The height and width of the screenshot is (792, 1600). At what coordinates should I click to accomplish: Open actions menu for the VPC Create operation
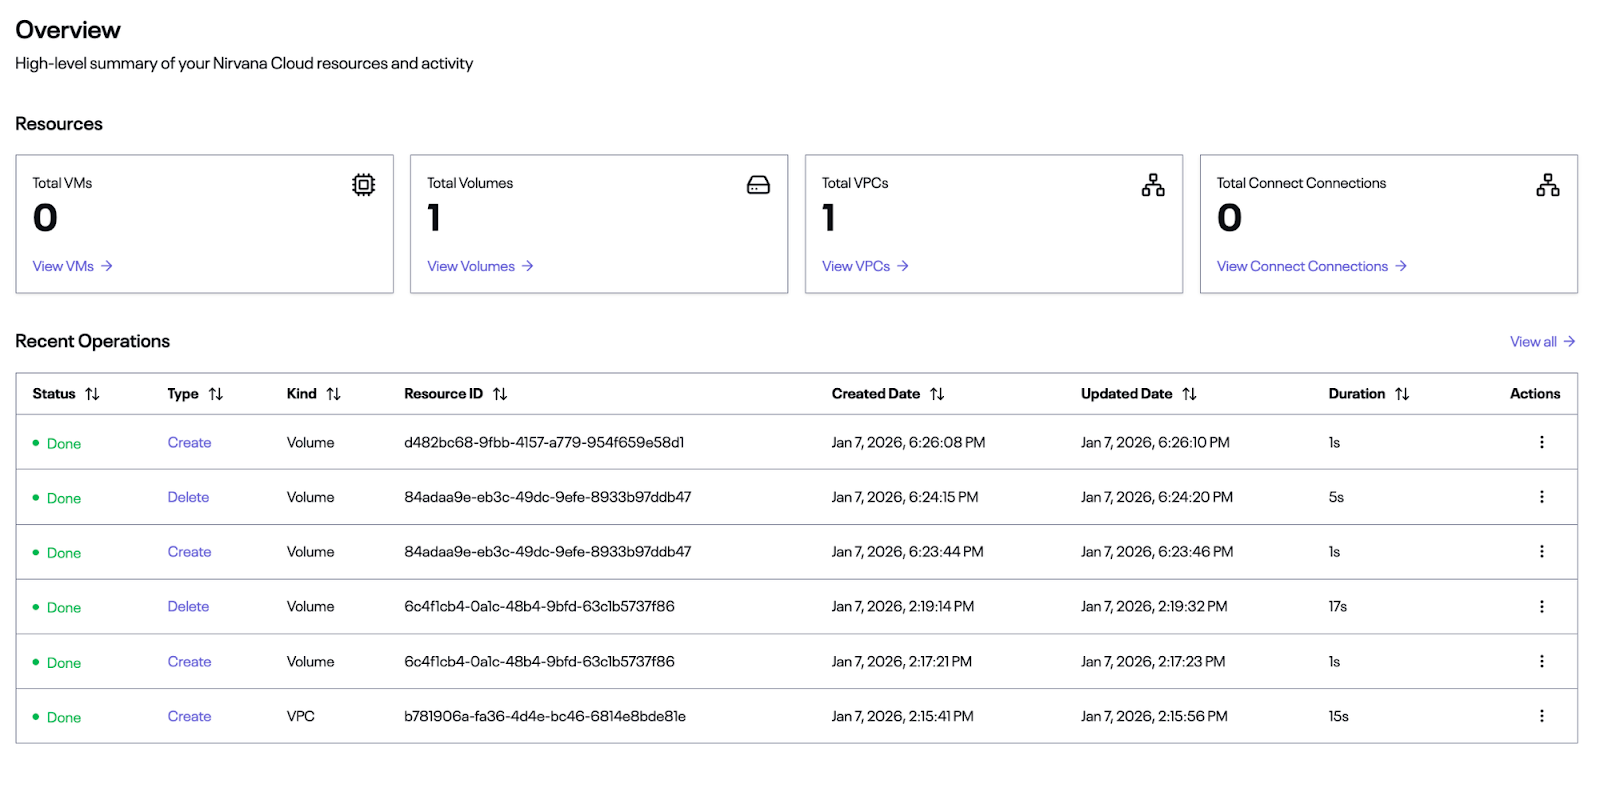click(1541, 716)
